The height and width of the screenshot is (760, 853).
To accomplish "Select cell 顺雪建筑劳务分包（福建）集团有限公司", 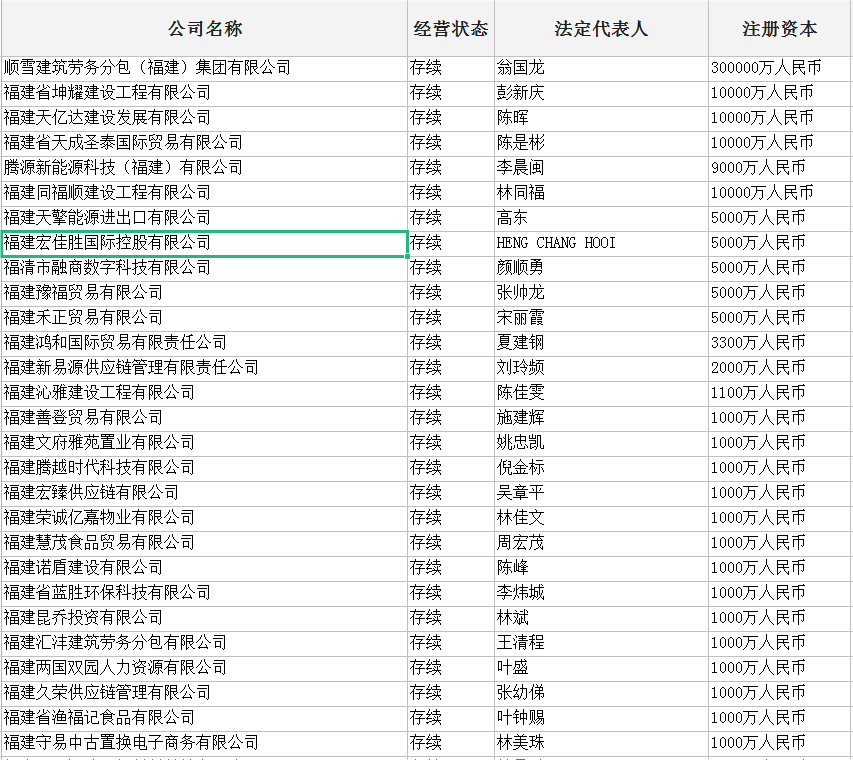I will tap(205, 68).
